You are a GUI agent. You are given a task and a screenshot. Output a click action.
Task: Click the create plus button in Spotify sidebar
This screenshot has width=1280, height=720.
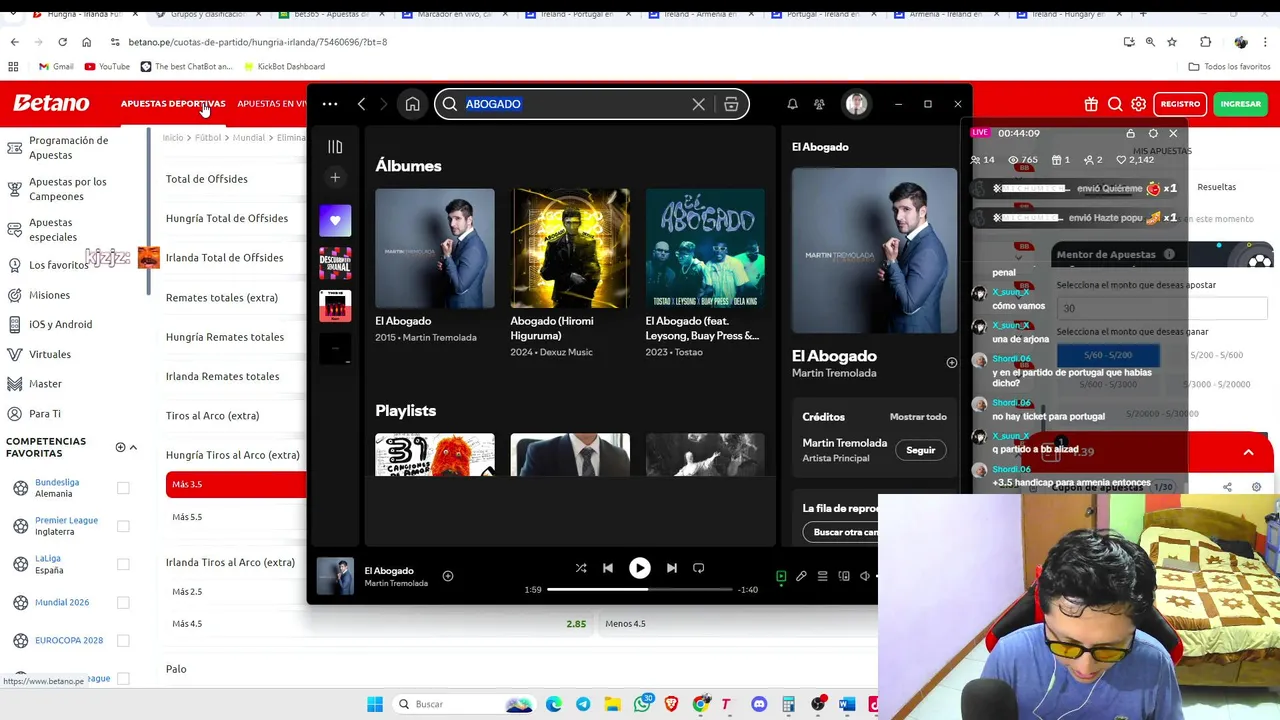(x=335, y=177)
